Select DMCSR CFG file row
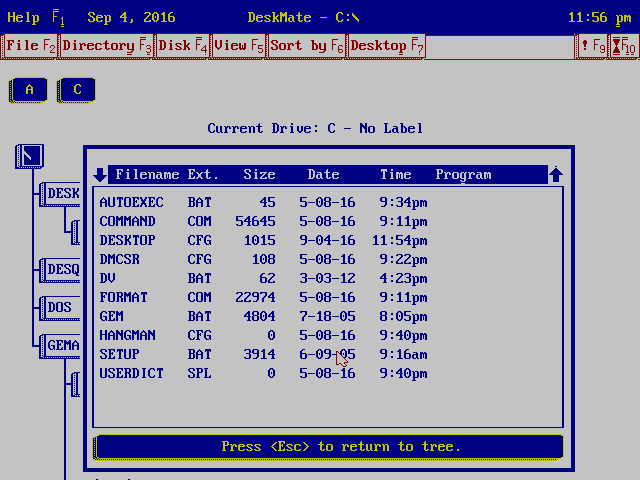Screen dimensions: 640x480 point(328,260)
